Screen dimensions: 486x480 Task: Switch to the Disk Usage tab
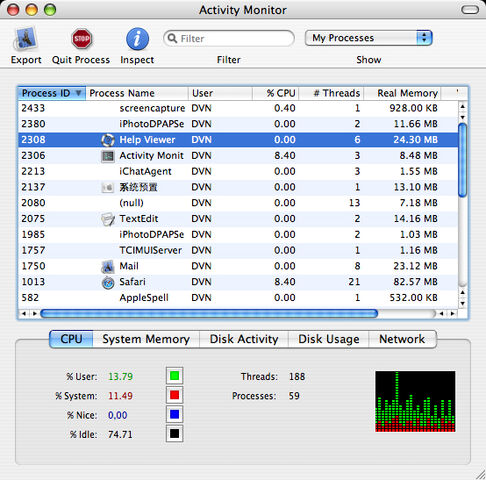coord(329,339)
